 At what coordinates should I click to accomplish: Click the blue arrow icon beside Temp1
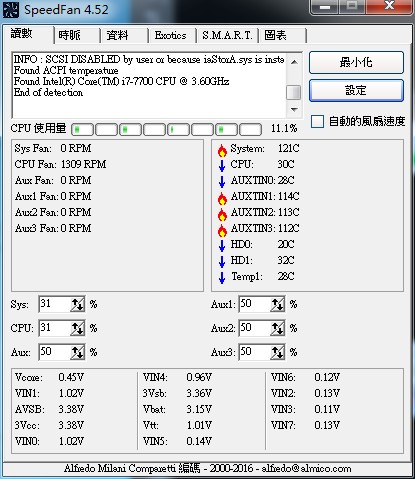pos(222,278)
